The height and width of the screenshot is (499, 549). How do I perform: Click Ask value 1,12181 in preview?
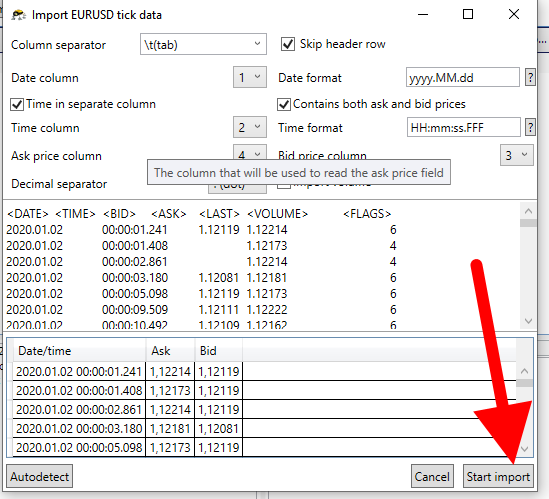pos(170,428)
